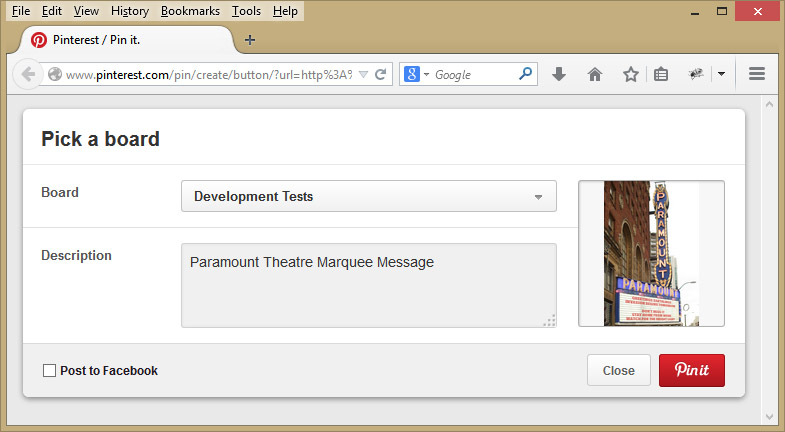Open the Bookmarks menu

tap(190, 11)
